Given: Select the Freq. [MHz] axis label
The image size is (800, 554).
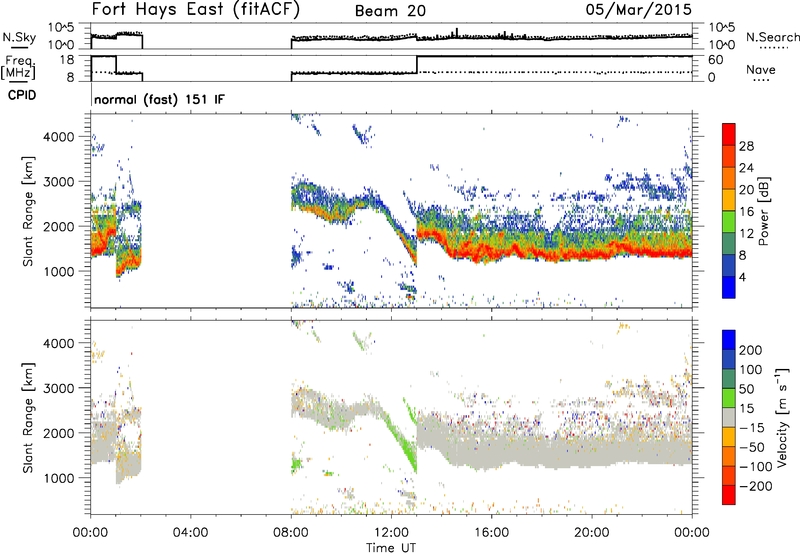Looking at the screenshot, I should coord(18,67).
